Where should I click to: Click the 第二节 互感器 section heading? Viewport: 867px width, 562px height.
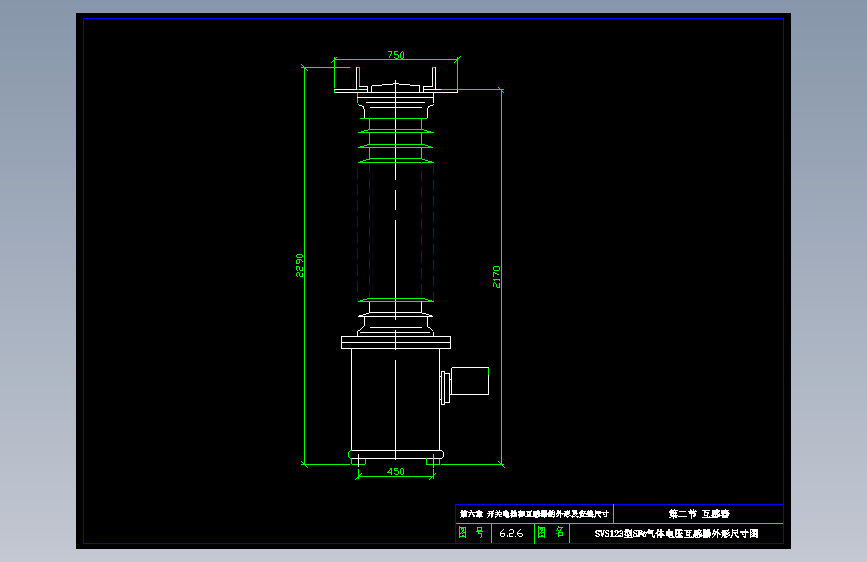[699, 514]
